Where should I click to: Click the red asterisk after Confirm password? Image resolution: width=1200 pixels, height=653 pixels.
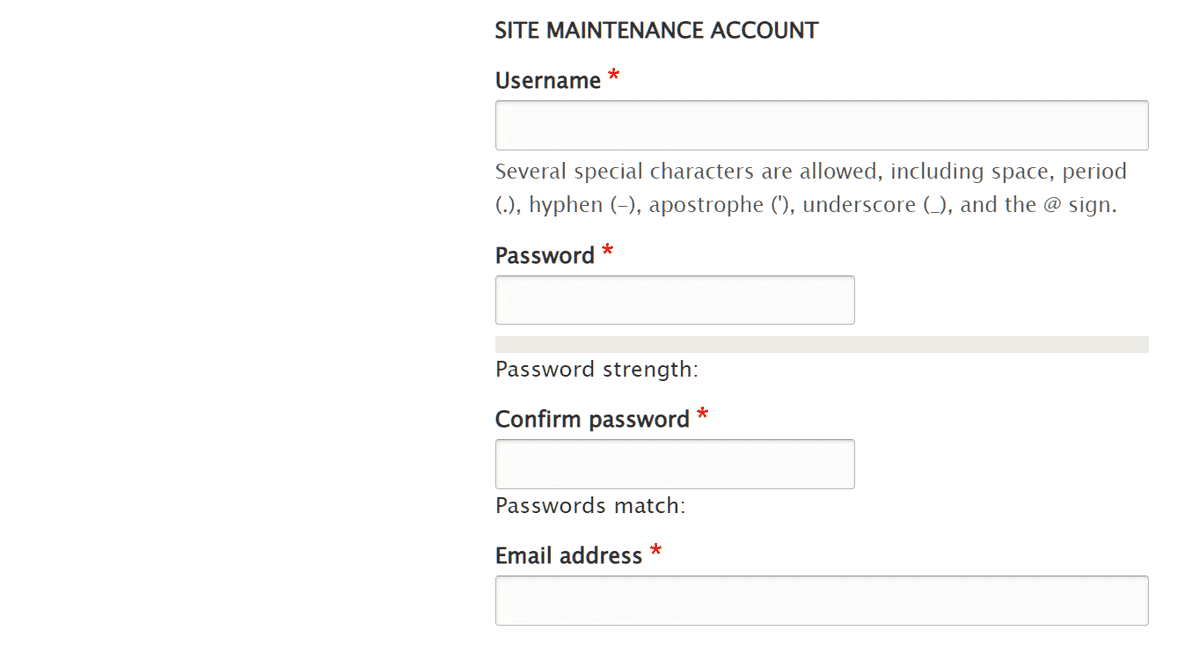point(703,416)
